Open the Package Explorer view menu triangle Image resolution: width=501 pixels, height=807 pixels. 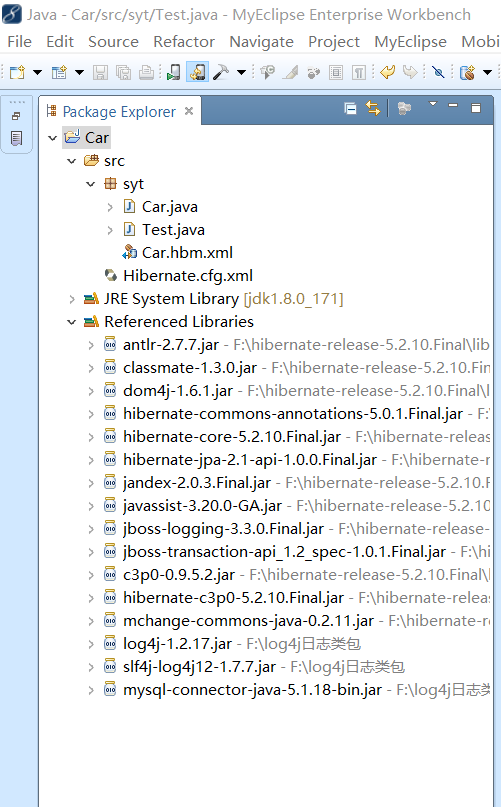click(433, 104)
